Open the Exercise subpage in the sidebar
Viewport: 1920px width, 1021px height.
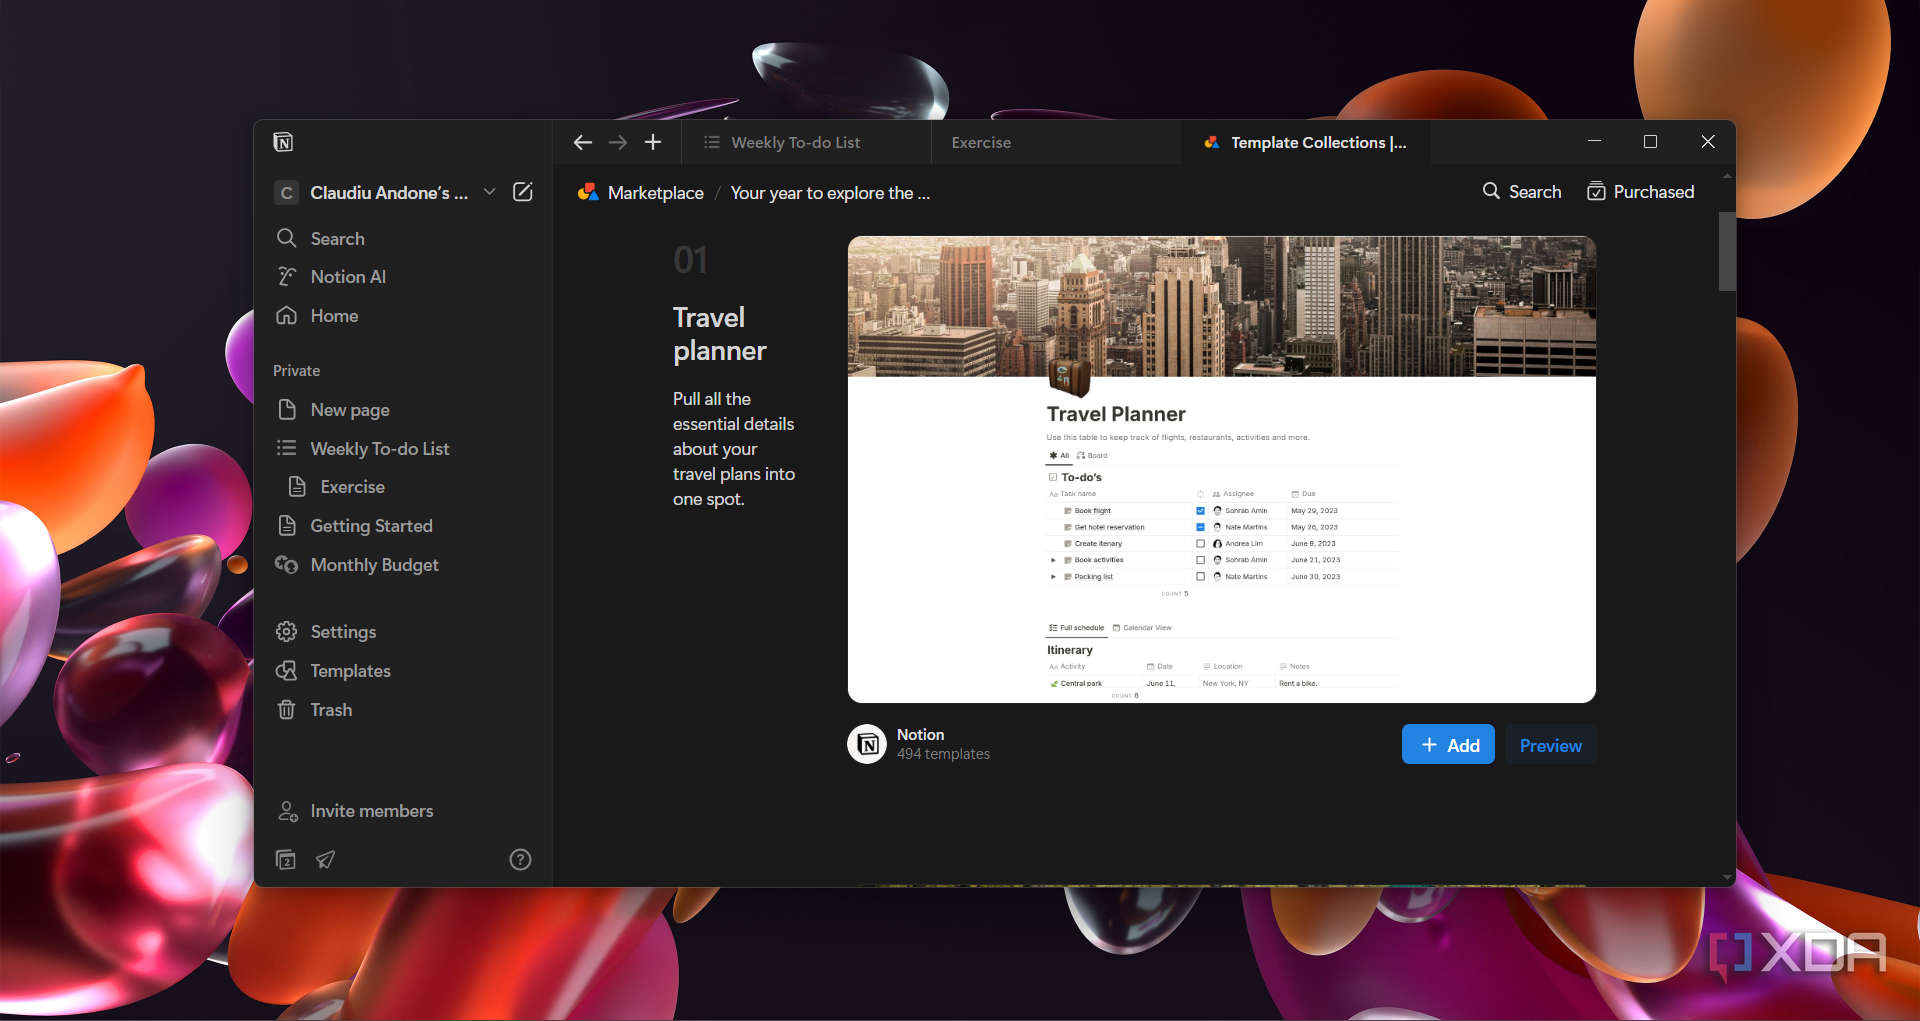[403, 487]
